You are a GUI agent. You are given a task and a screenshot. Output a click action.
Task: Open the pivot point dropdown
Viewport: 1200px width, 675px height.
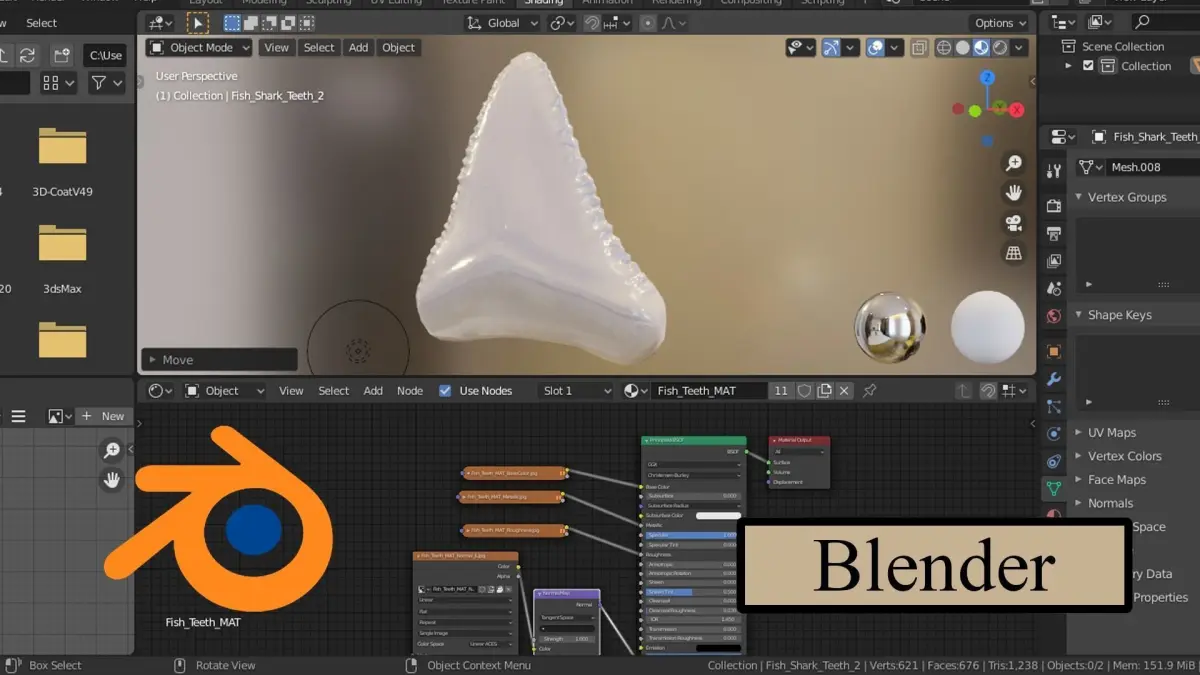click(563, 23)
